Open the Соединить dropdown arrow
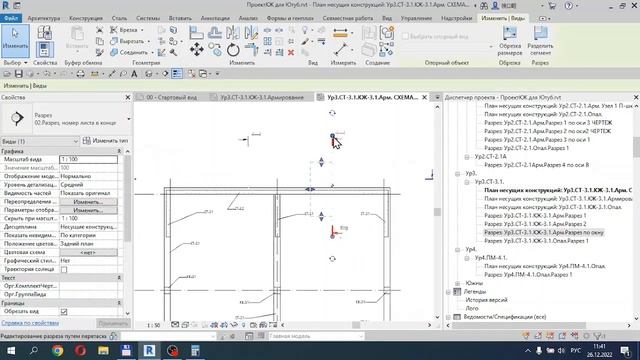Viewport: 640px width, 360px height. click(152, 52)
